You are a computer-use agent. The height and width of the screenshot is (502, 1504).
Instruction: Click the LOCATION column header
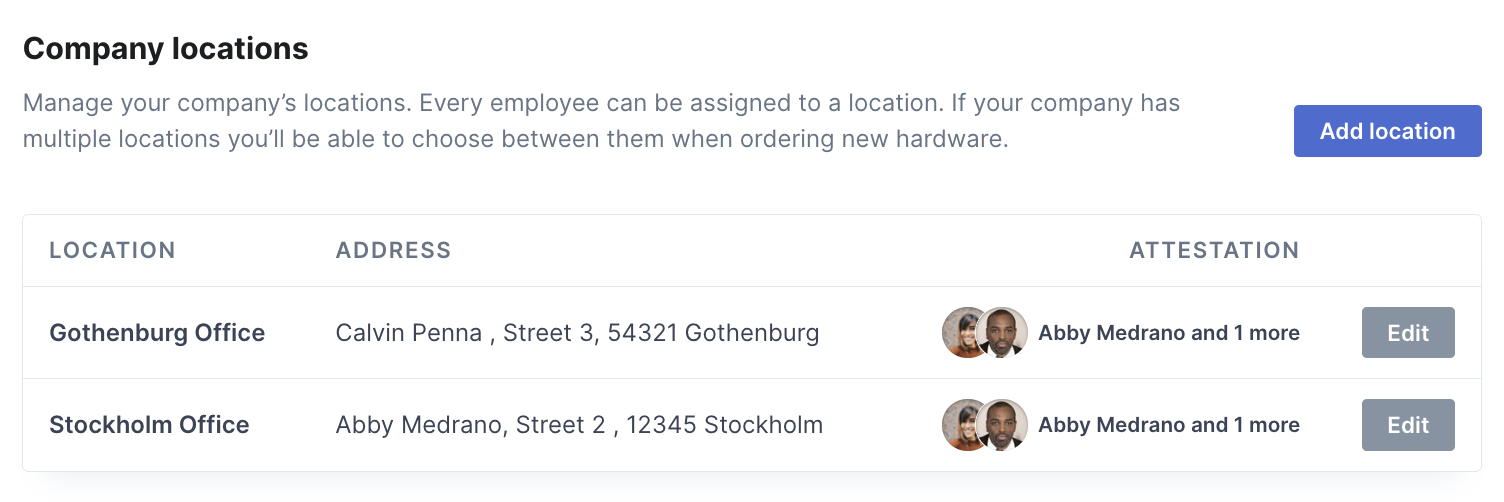113,250
